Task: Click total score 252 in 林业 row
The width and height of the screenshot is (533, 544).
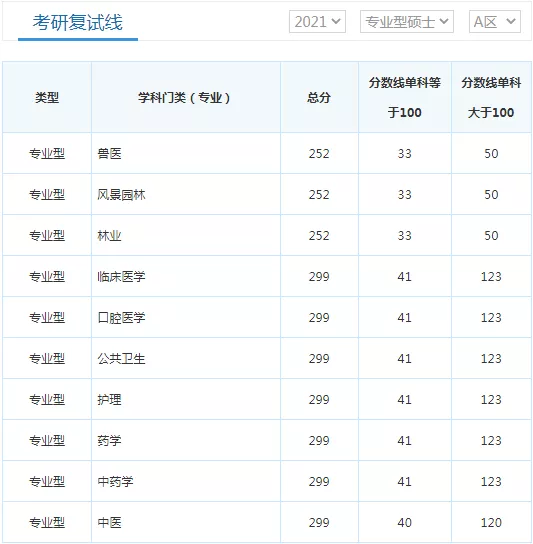Action: point(319,235)
